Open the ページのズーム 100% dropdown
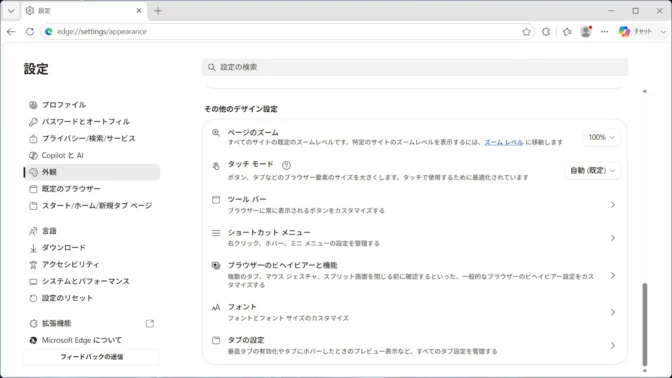672x378 pixels. 601,138
